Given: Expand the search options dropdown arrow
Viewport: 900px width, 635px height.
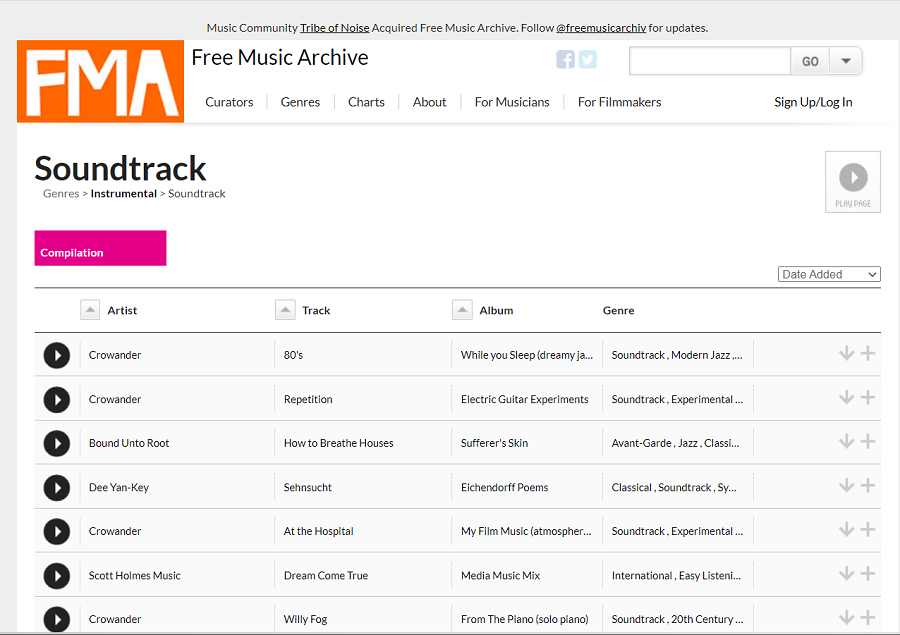Looking at the screenshot, I should click(846, 61).
